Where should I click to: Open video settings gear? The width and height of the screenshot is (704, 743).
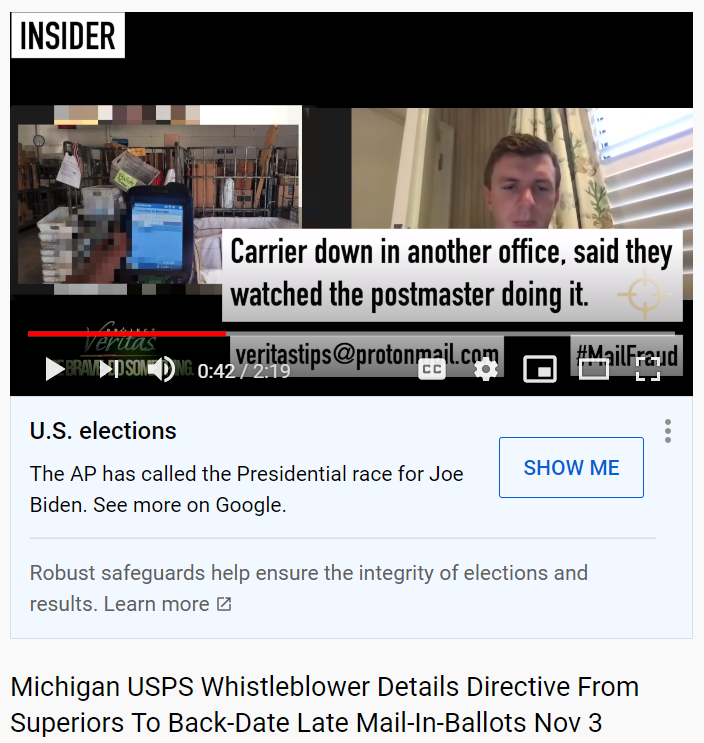tap(486, 370)
